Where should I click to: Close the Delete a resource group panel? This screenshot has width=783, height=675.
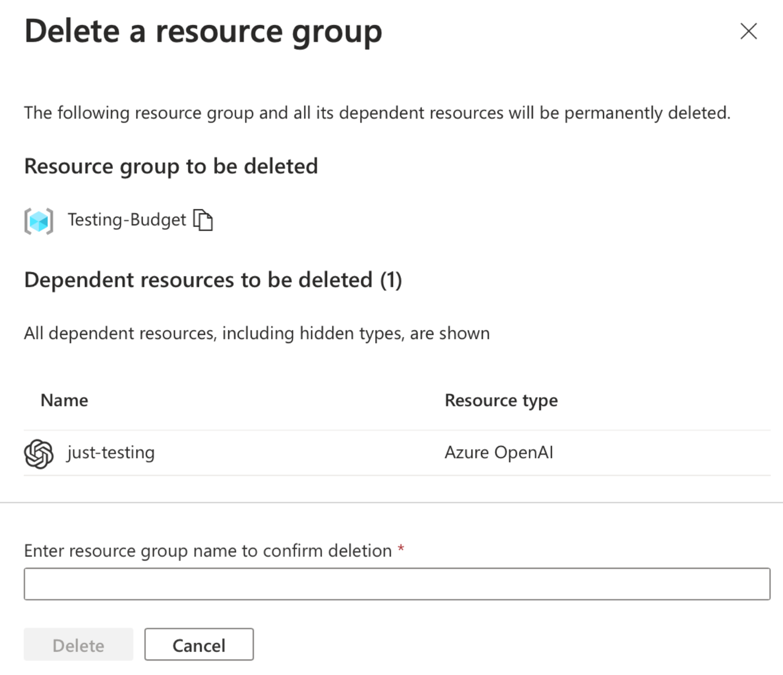[748, 32]
